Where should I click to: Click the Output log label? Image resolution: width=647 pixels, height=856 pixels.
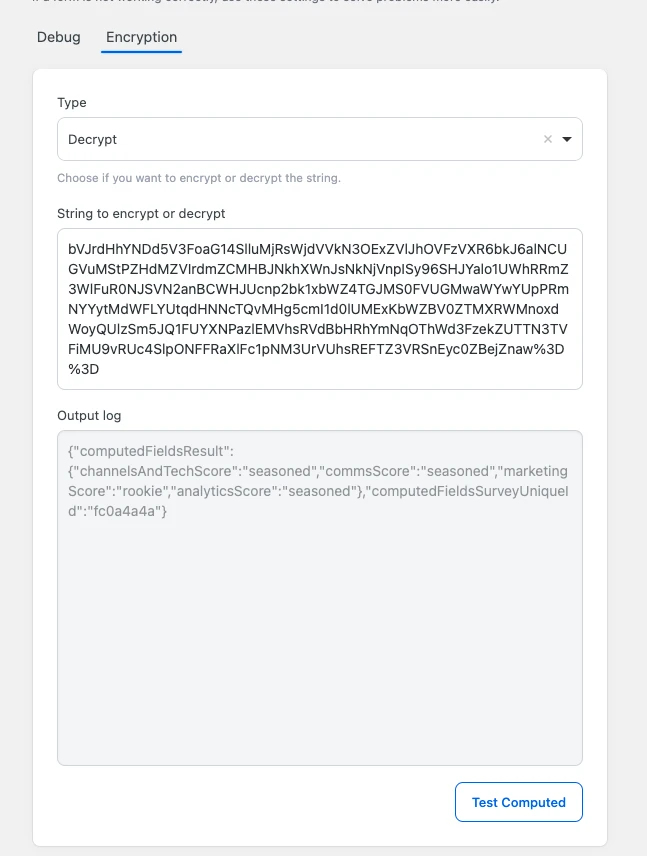(89, 415)
